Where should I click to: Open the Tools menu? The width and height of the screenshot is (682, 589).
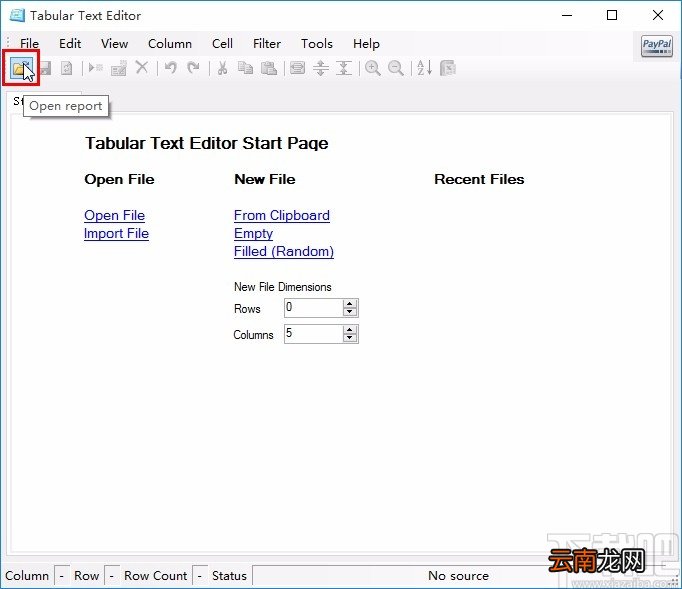point(317,44)
